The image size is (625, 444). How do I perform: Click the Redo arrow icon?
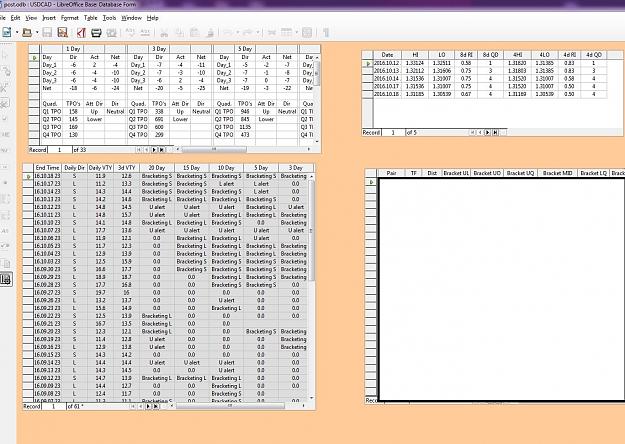[248, 32]
